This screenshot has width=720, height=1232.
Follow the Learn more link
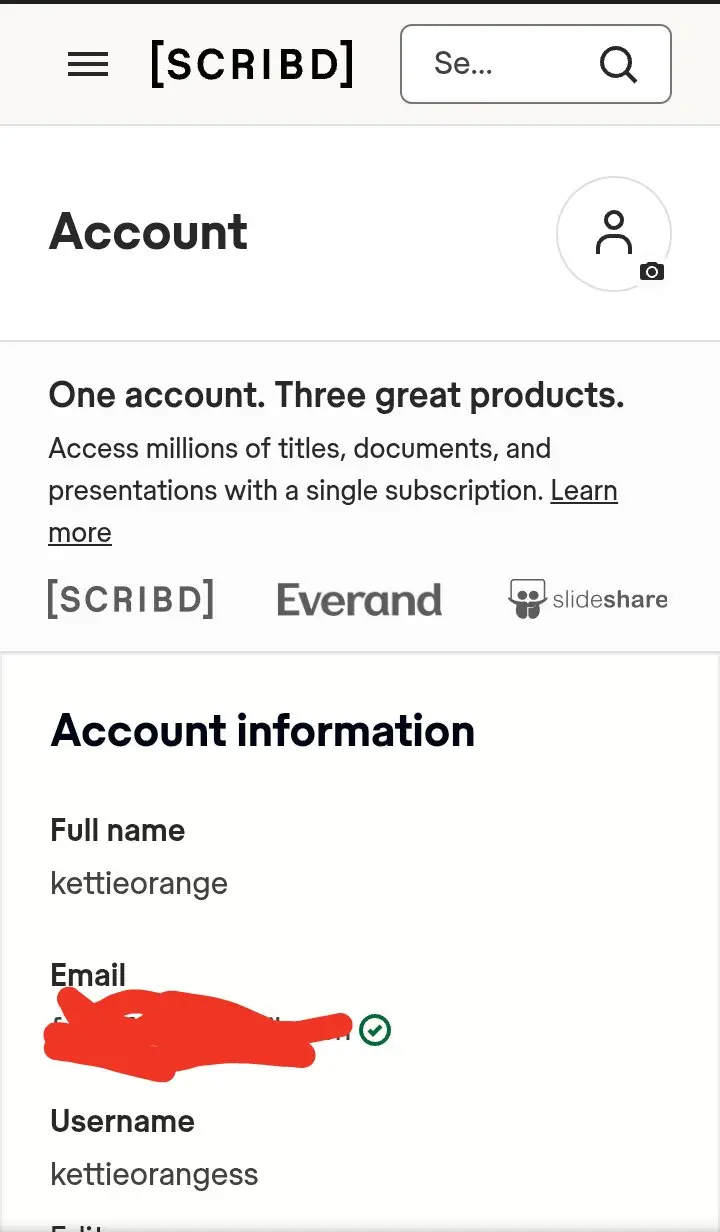tap(333, 511)
